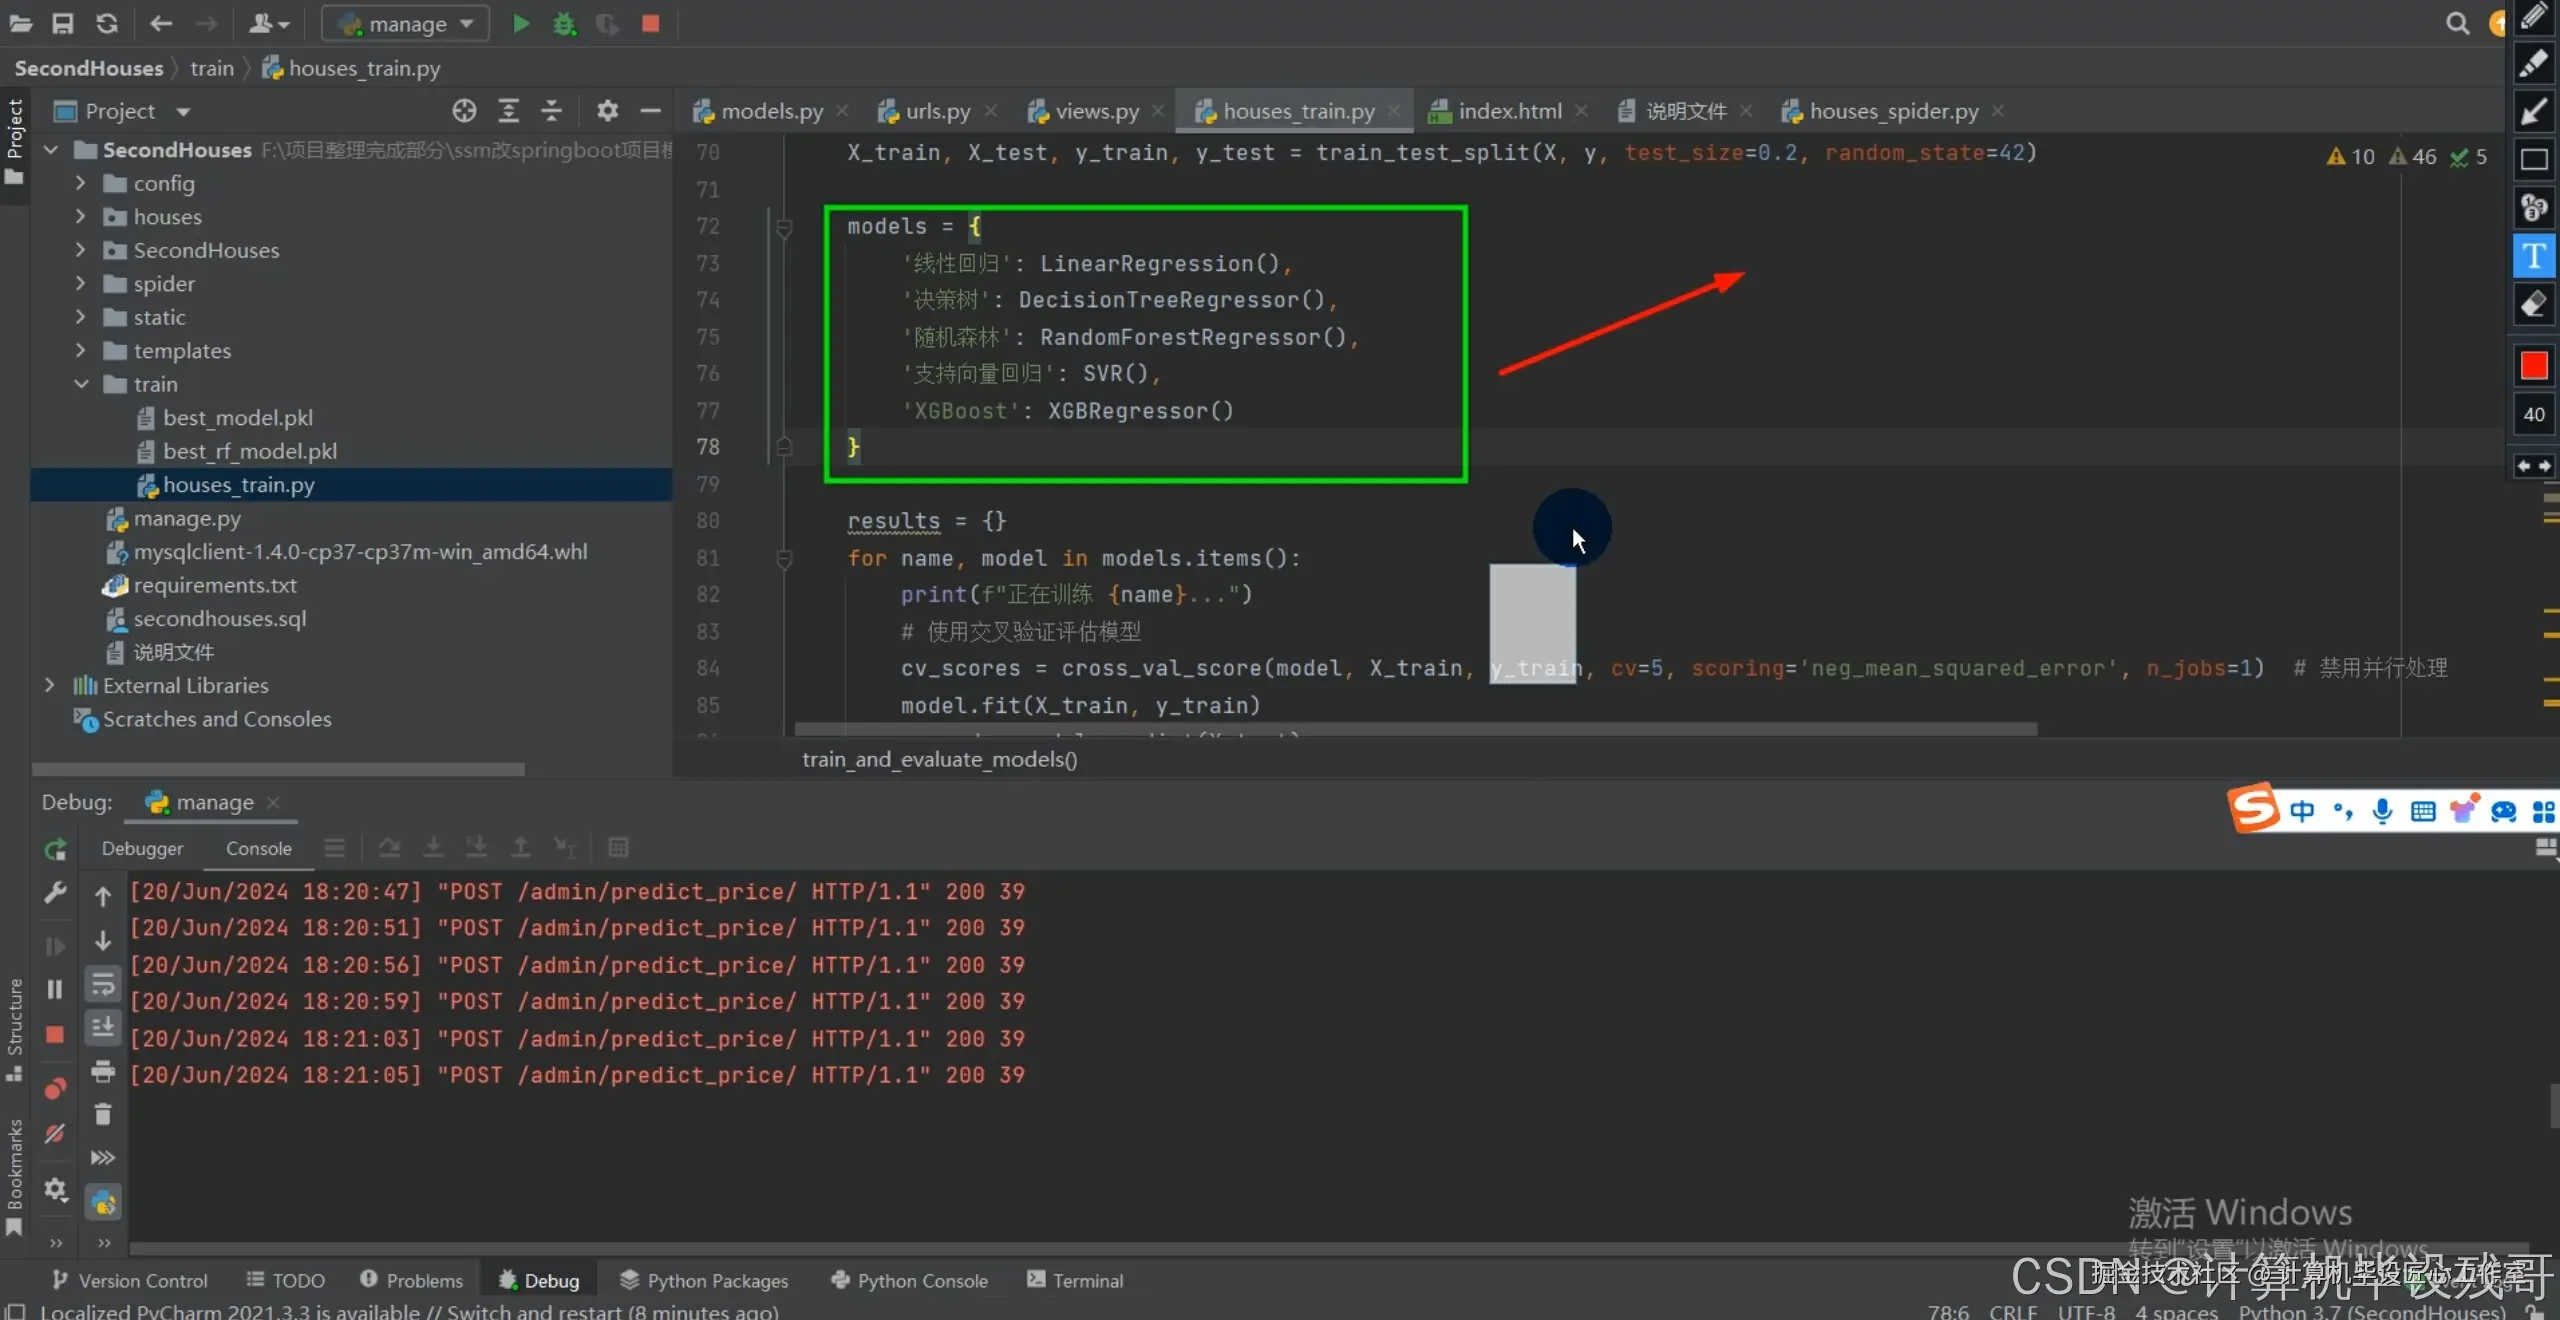The width and height of the screenshot is (2560, 1320).
Task: Click the Rerun icon in Debug panel
Action: coord(55,849)
